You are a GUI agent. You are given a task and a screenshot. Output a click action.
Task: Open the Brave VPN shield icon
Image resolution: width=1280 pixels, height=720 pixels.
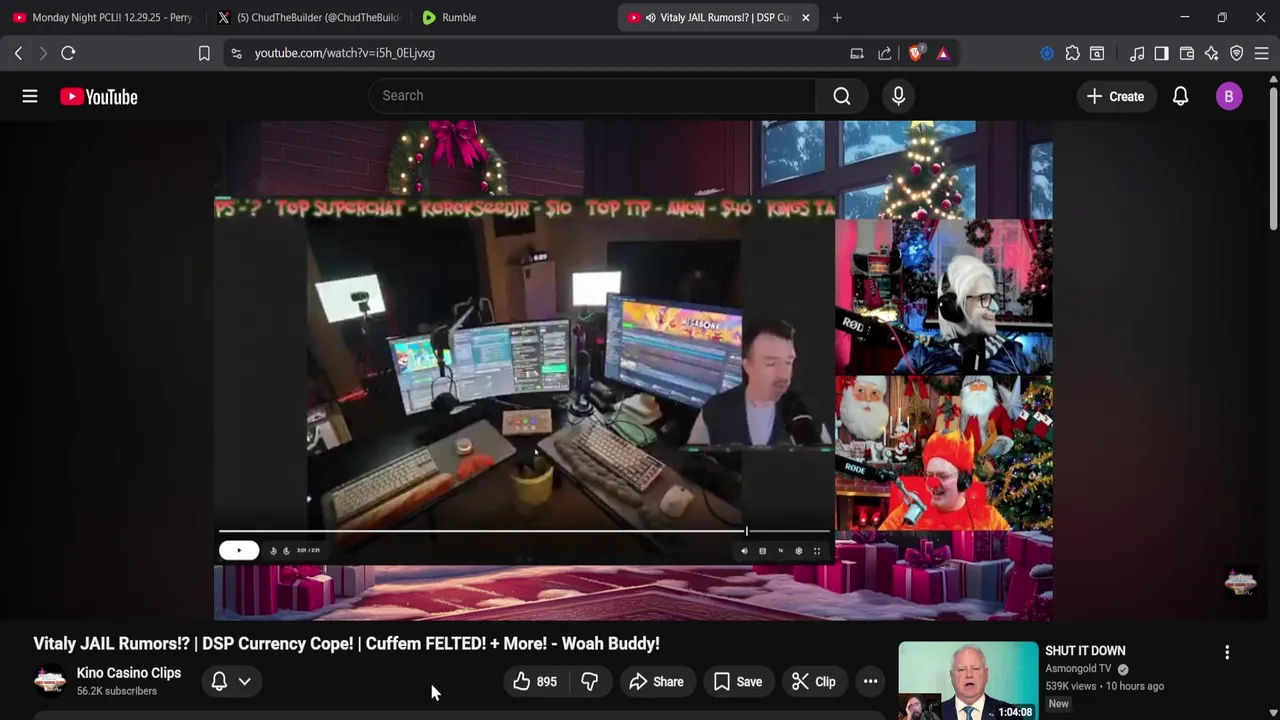point(1237,53)
